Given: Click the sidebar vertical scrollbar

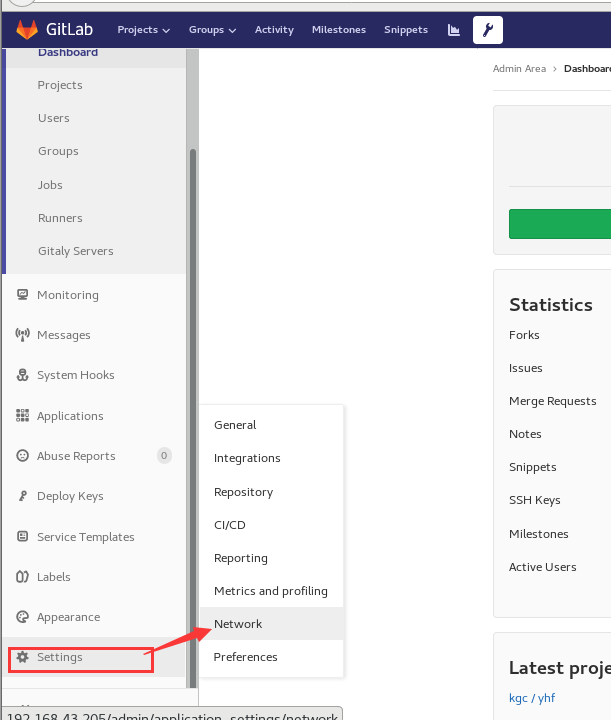Looking at the screenshot, I should (193, 418).
